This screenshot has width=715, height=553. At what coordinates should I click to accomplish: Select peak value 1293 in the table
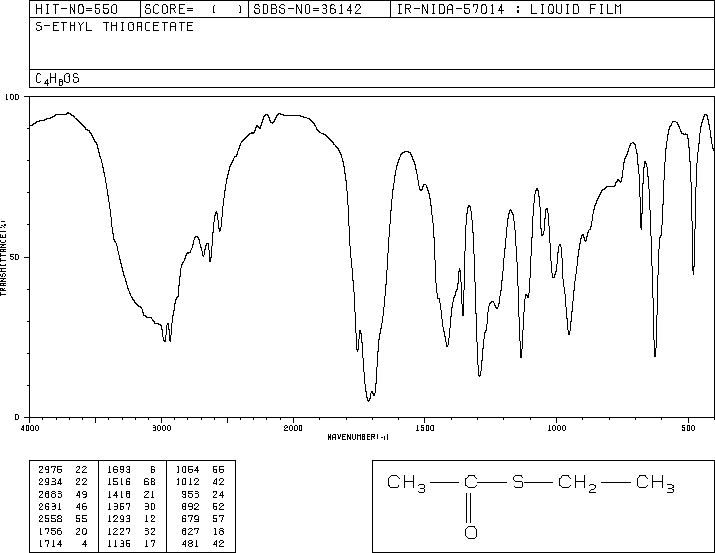[x=119, y=519]
